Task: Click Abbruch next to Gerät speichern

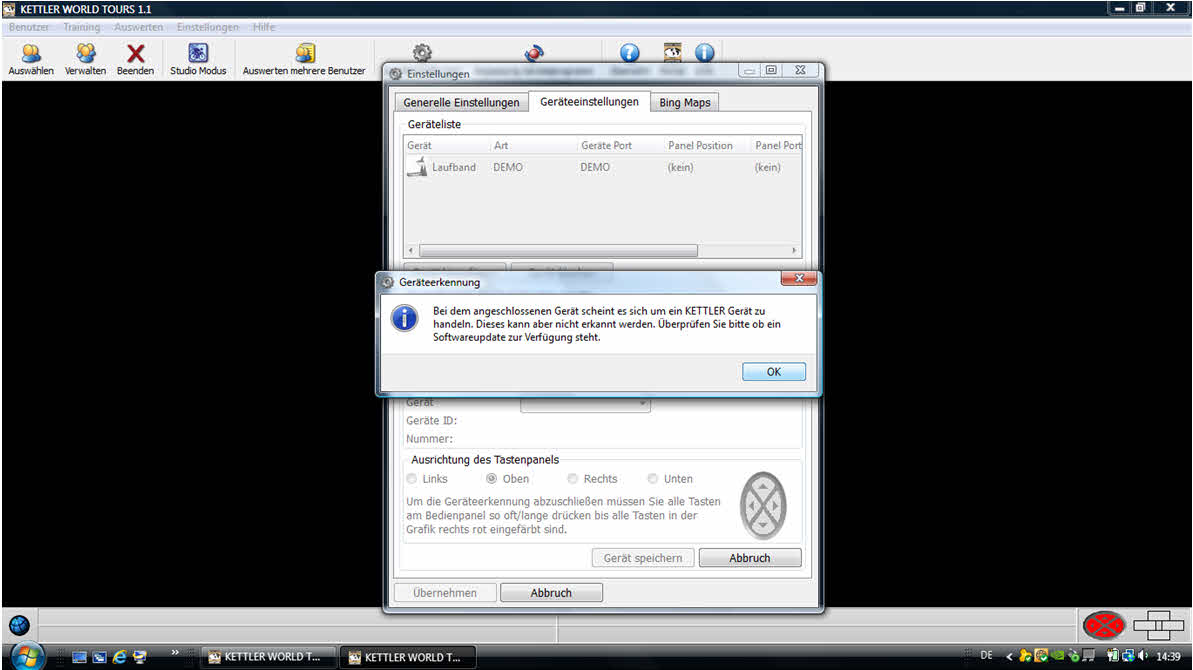Action: [750, 558]
